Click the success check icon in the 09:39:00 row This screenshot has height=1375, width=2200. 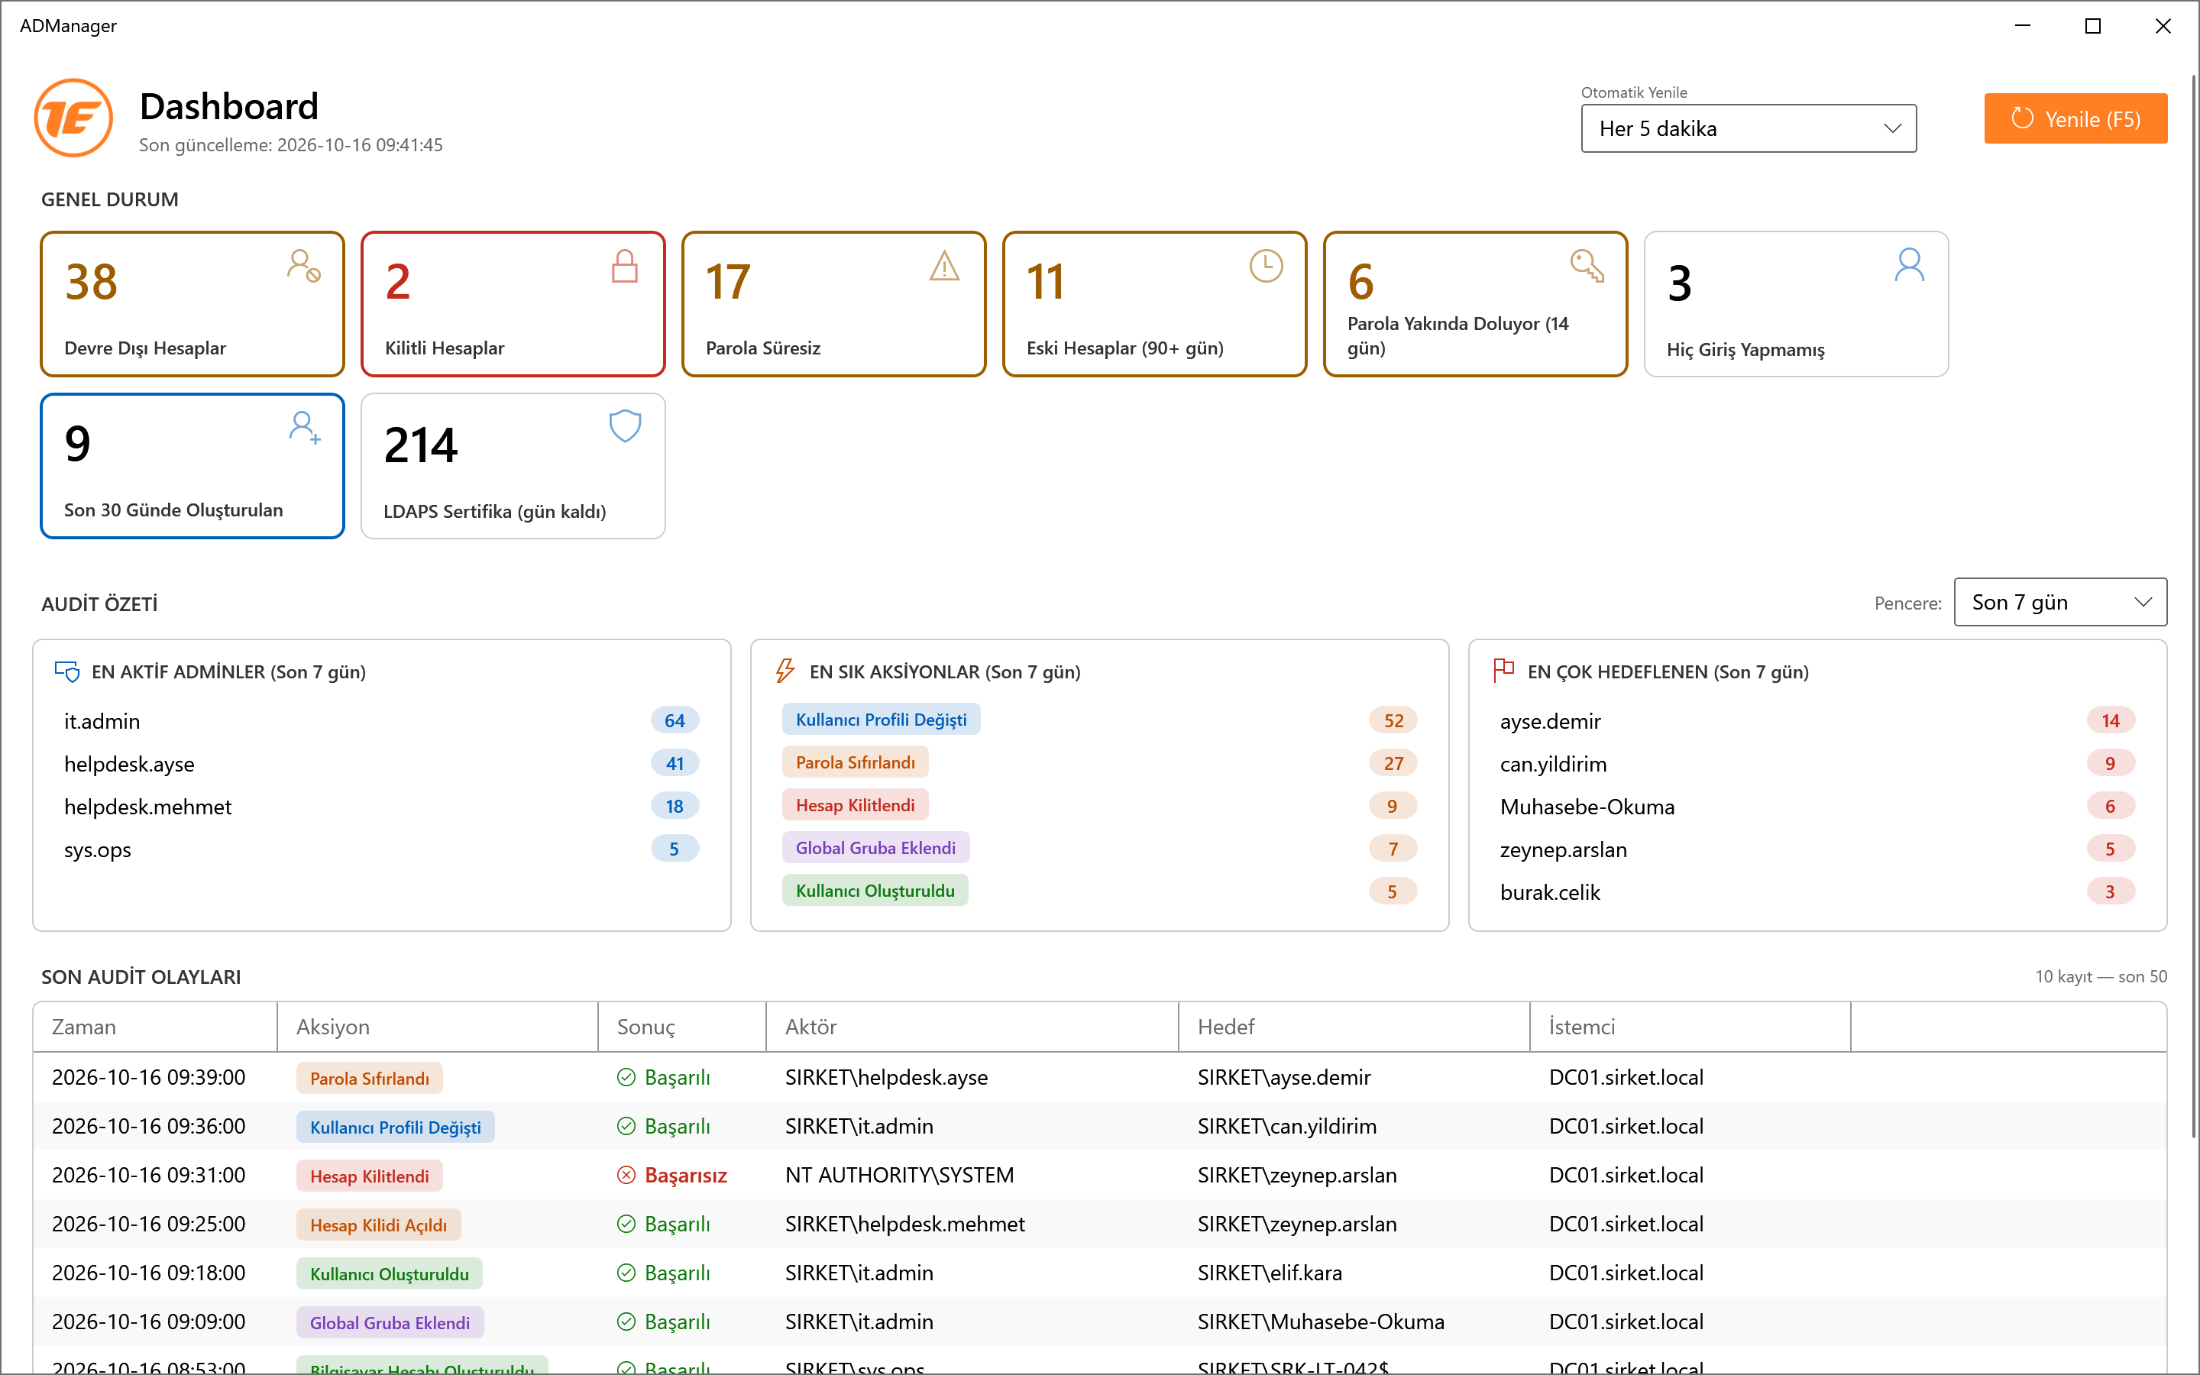[626, 1077]
